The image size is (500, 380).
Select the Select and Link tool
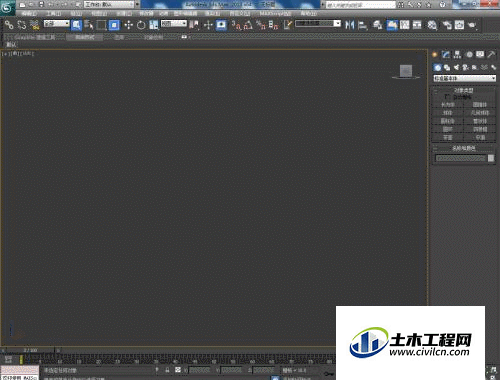click(9, 25)
